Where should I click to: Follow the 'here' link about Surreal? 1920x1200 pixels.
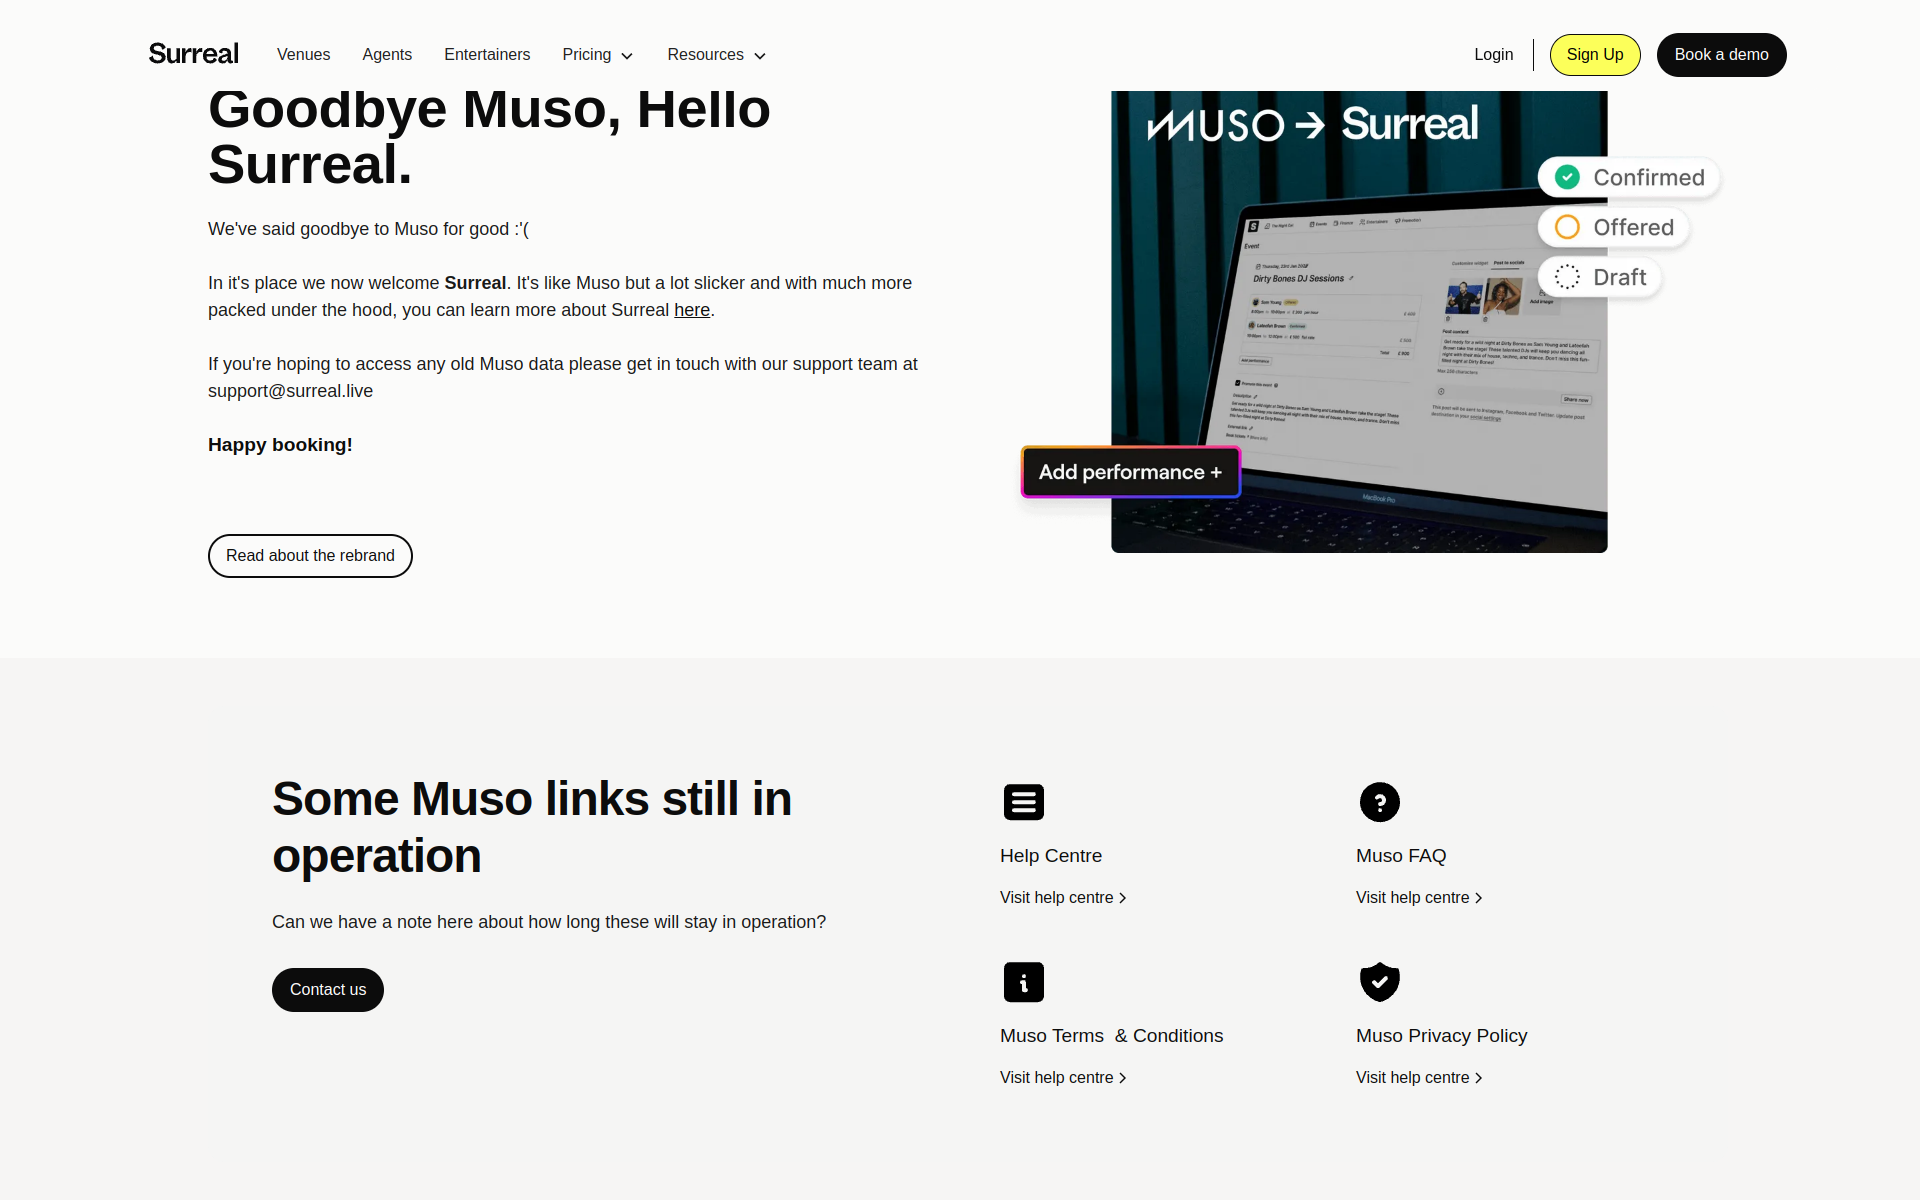click(692, 310)
